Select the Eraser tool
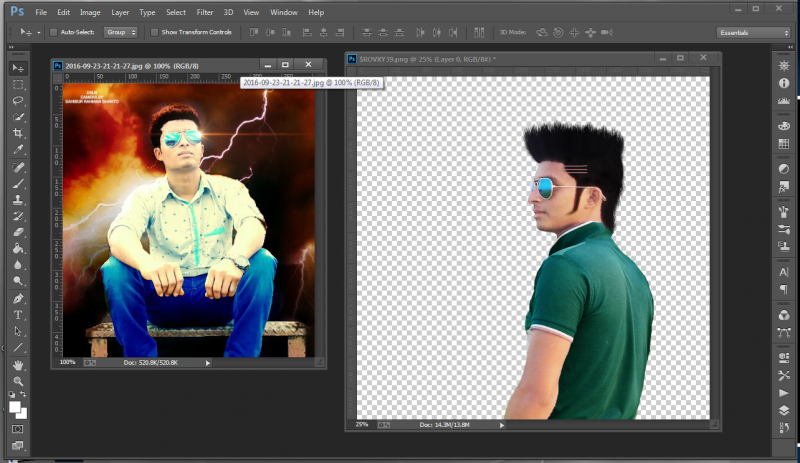Image resolution: width=800 pixels, height=463 pixels. tap(18, 231)
